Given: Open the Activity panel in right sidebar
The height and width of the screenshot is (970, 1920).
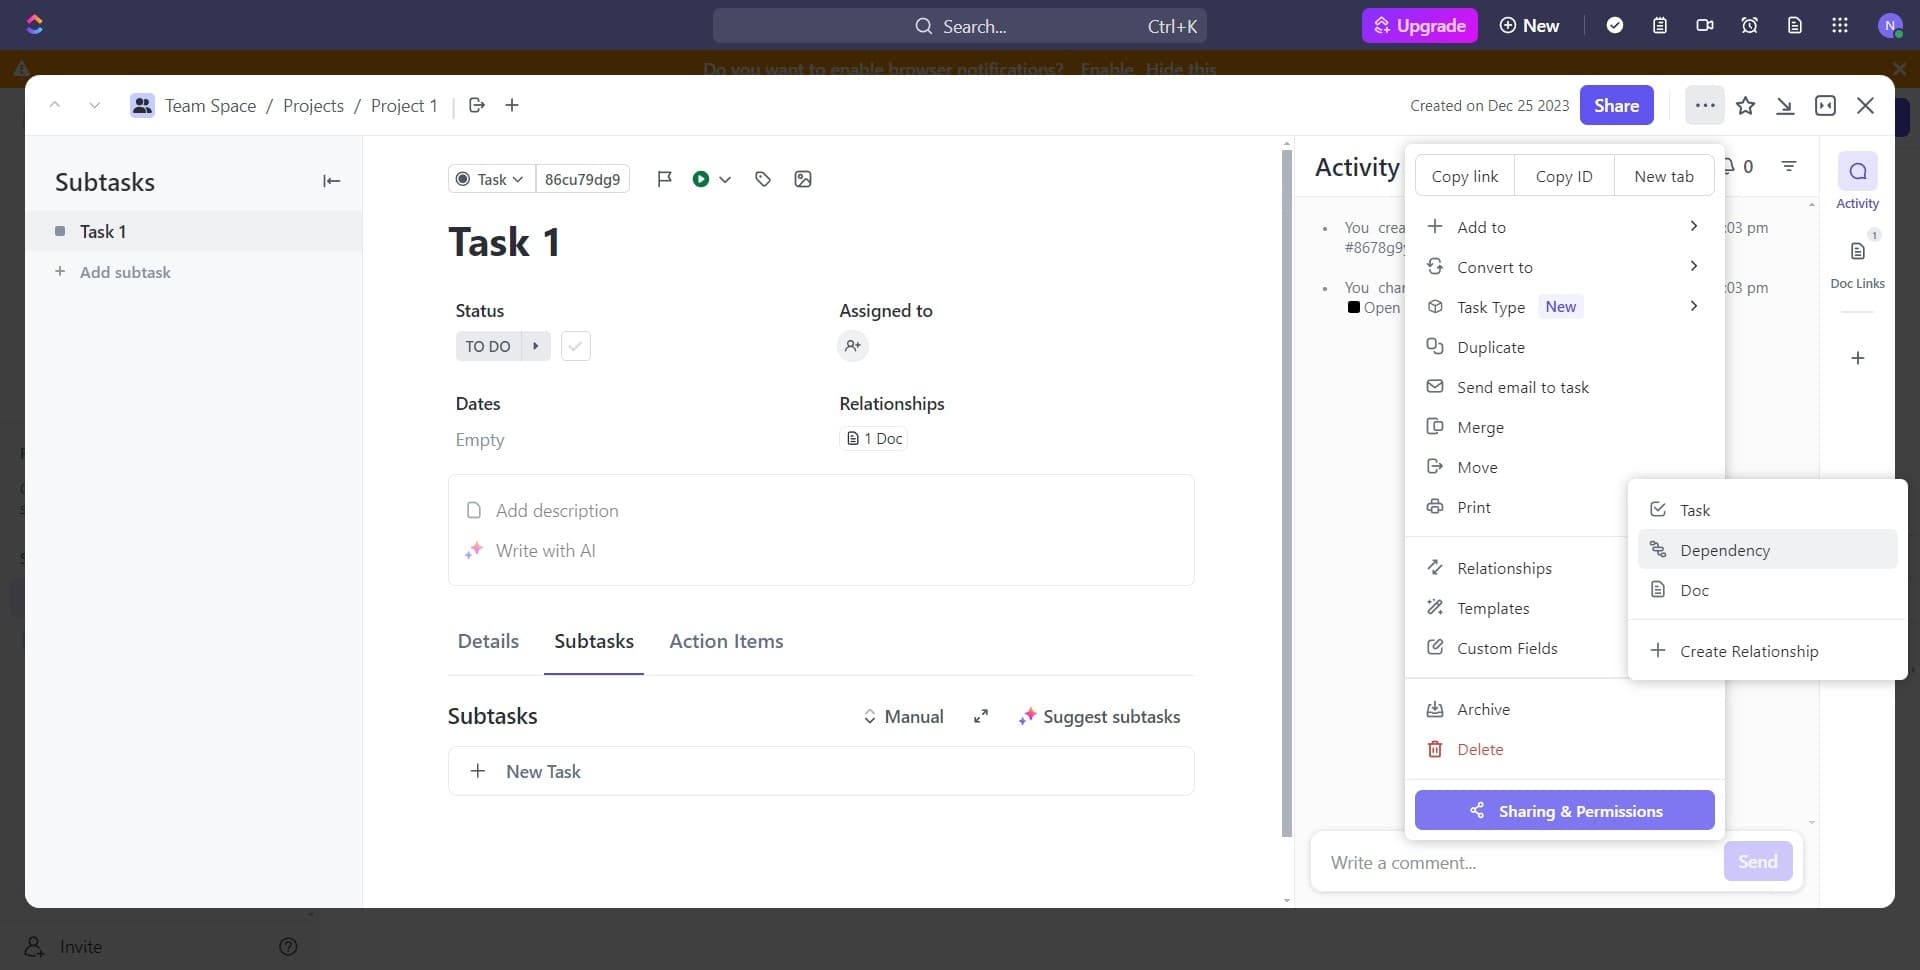Looking at the screenshot, I should (1857, 180).
